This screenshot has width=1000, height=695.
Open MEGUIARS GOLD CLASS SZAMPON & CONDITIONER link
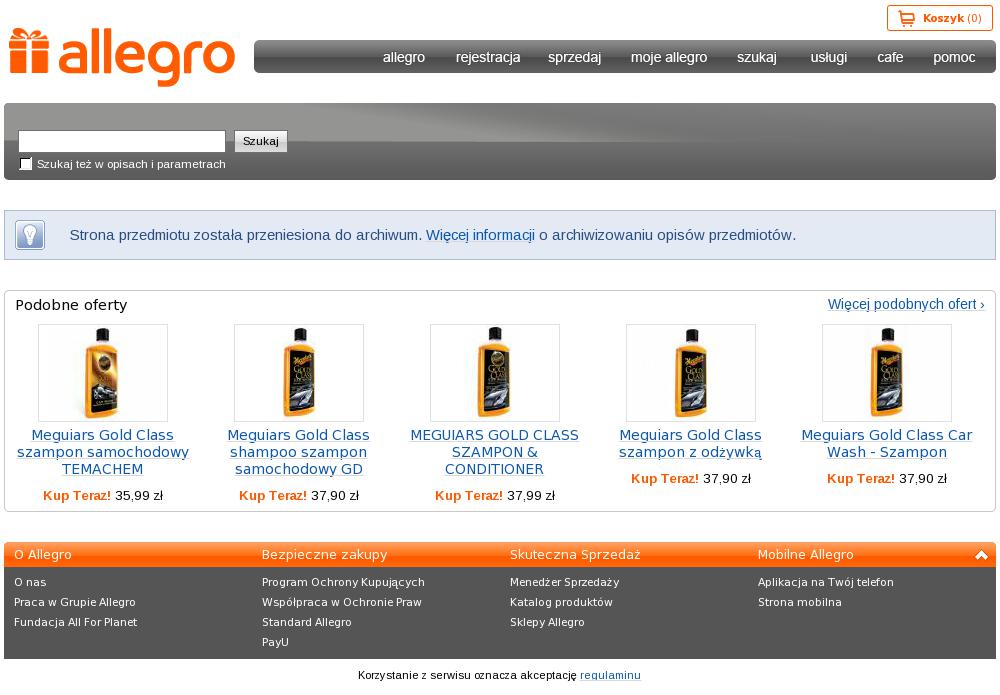point(495,452)
